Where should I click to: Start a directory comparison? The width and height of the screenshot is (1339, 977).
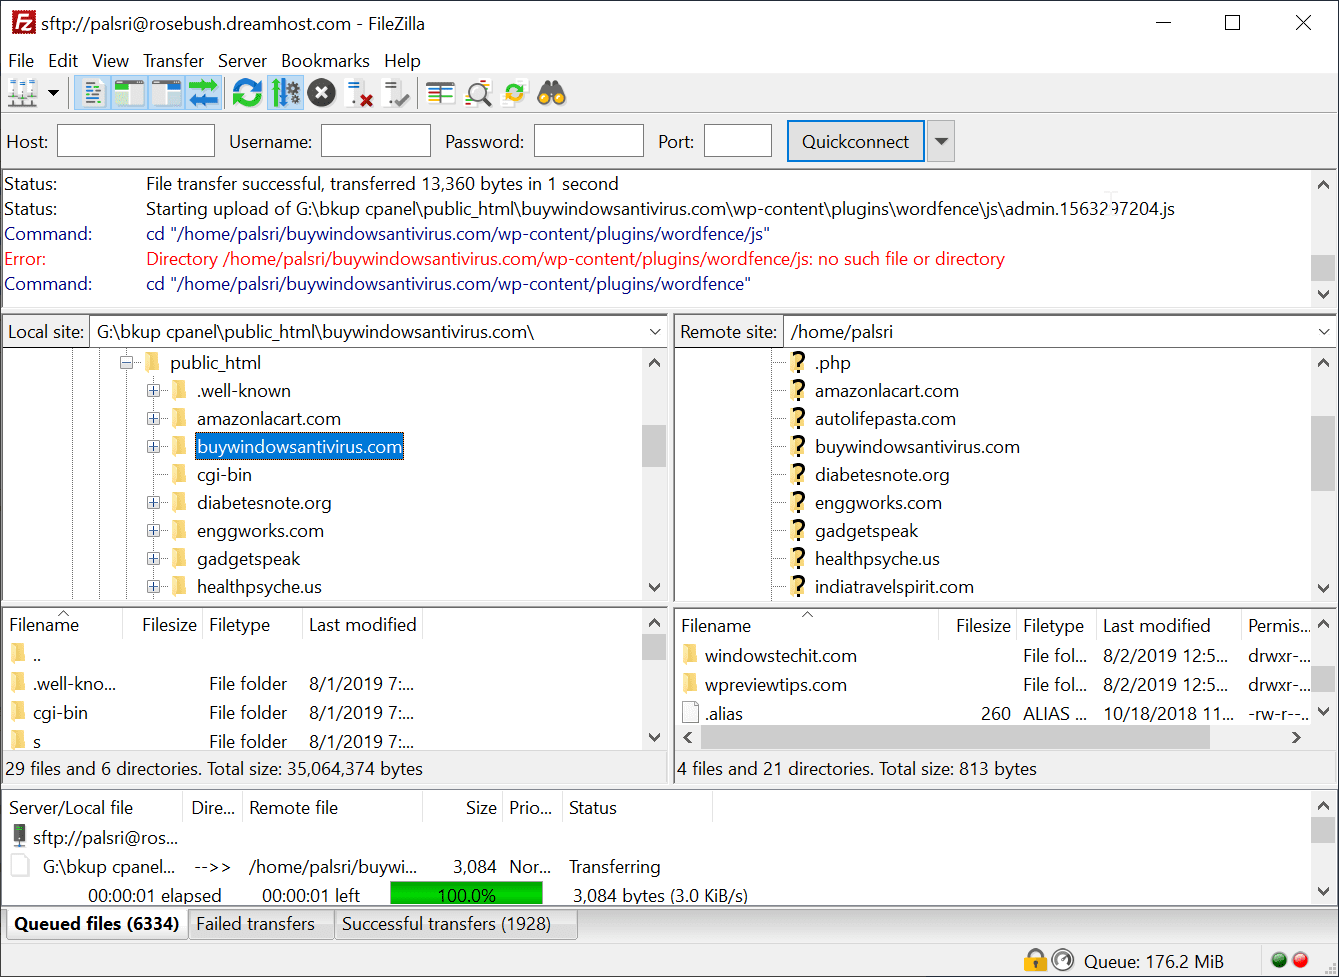click(x=477, y=92)
